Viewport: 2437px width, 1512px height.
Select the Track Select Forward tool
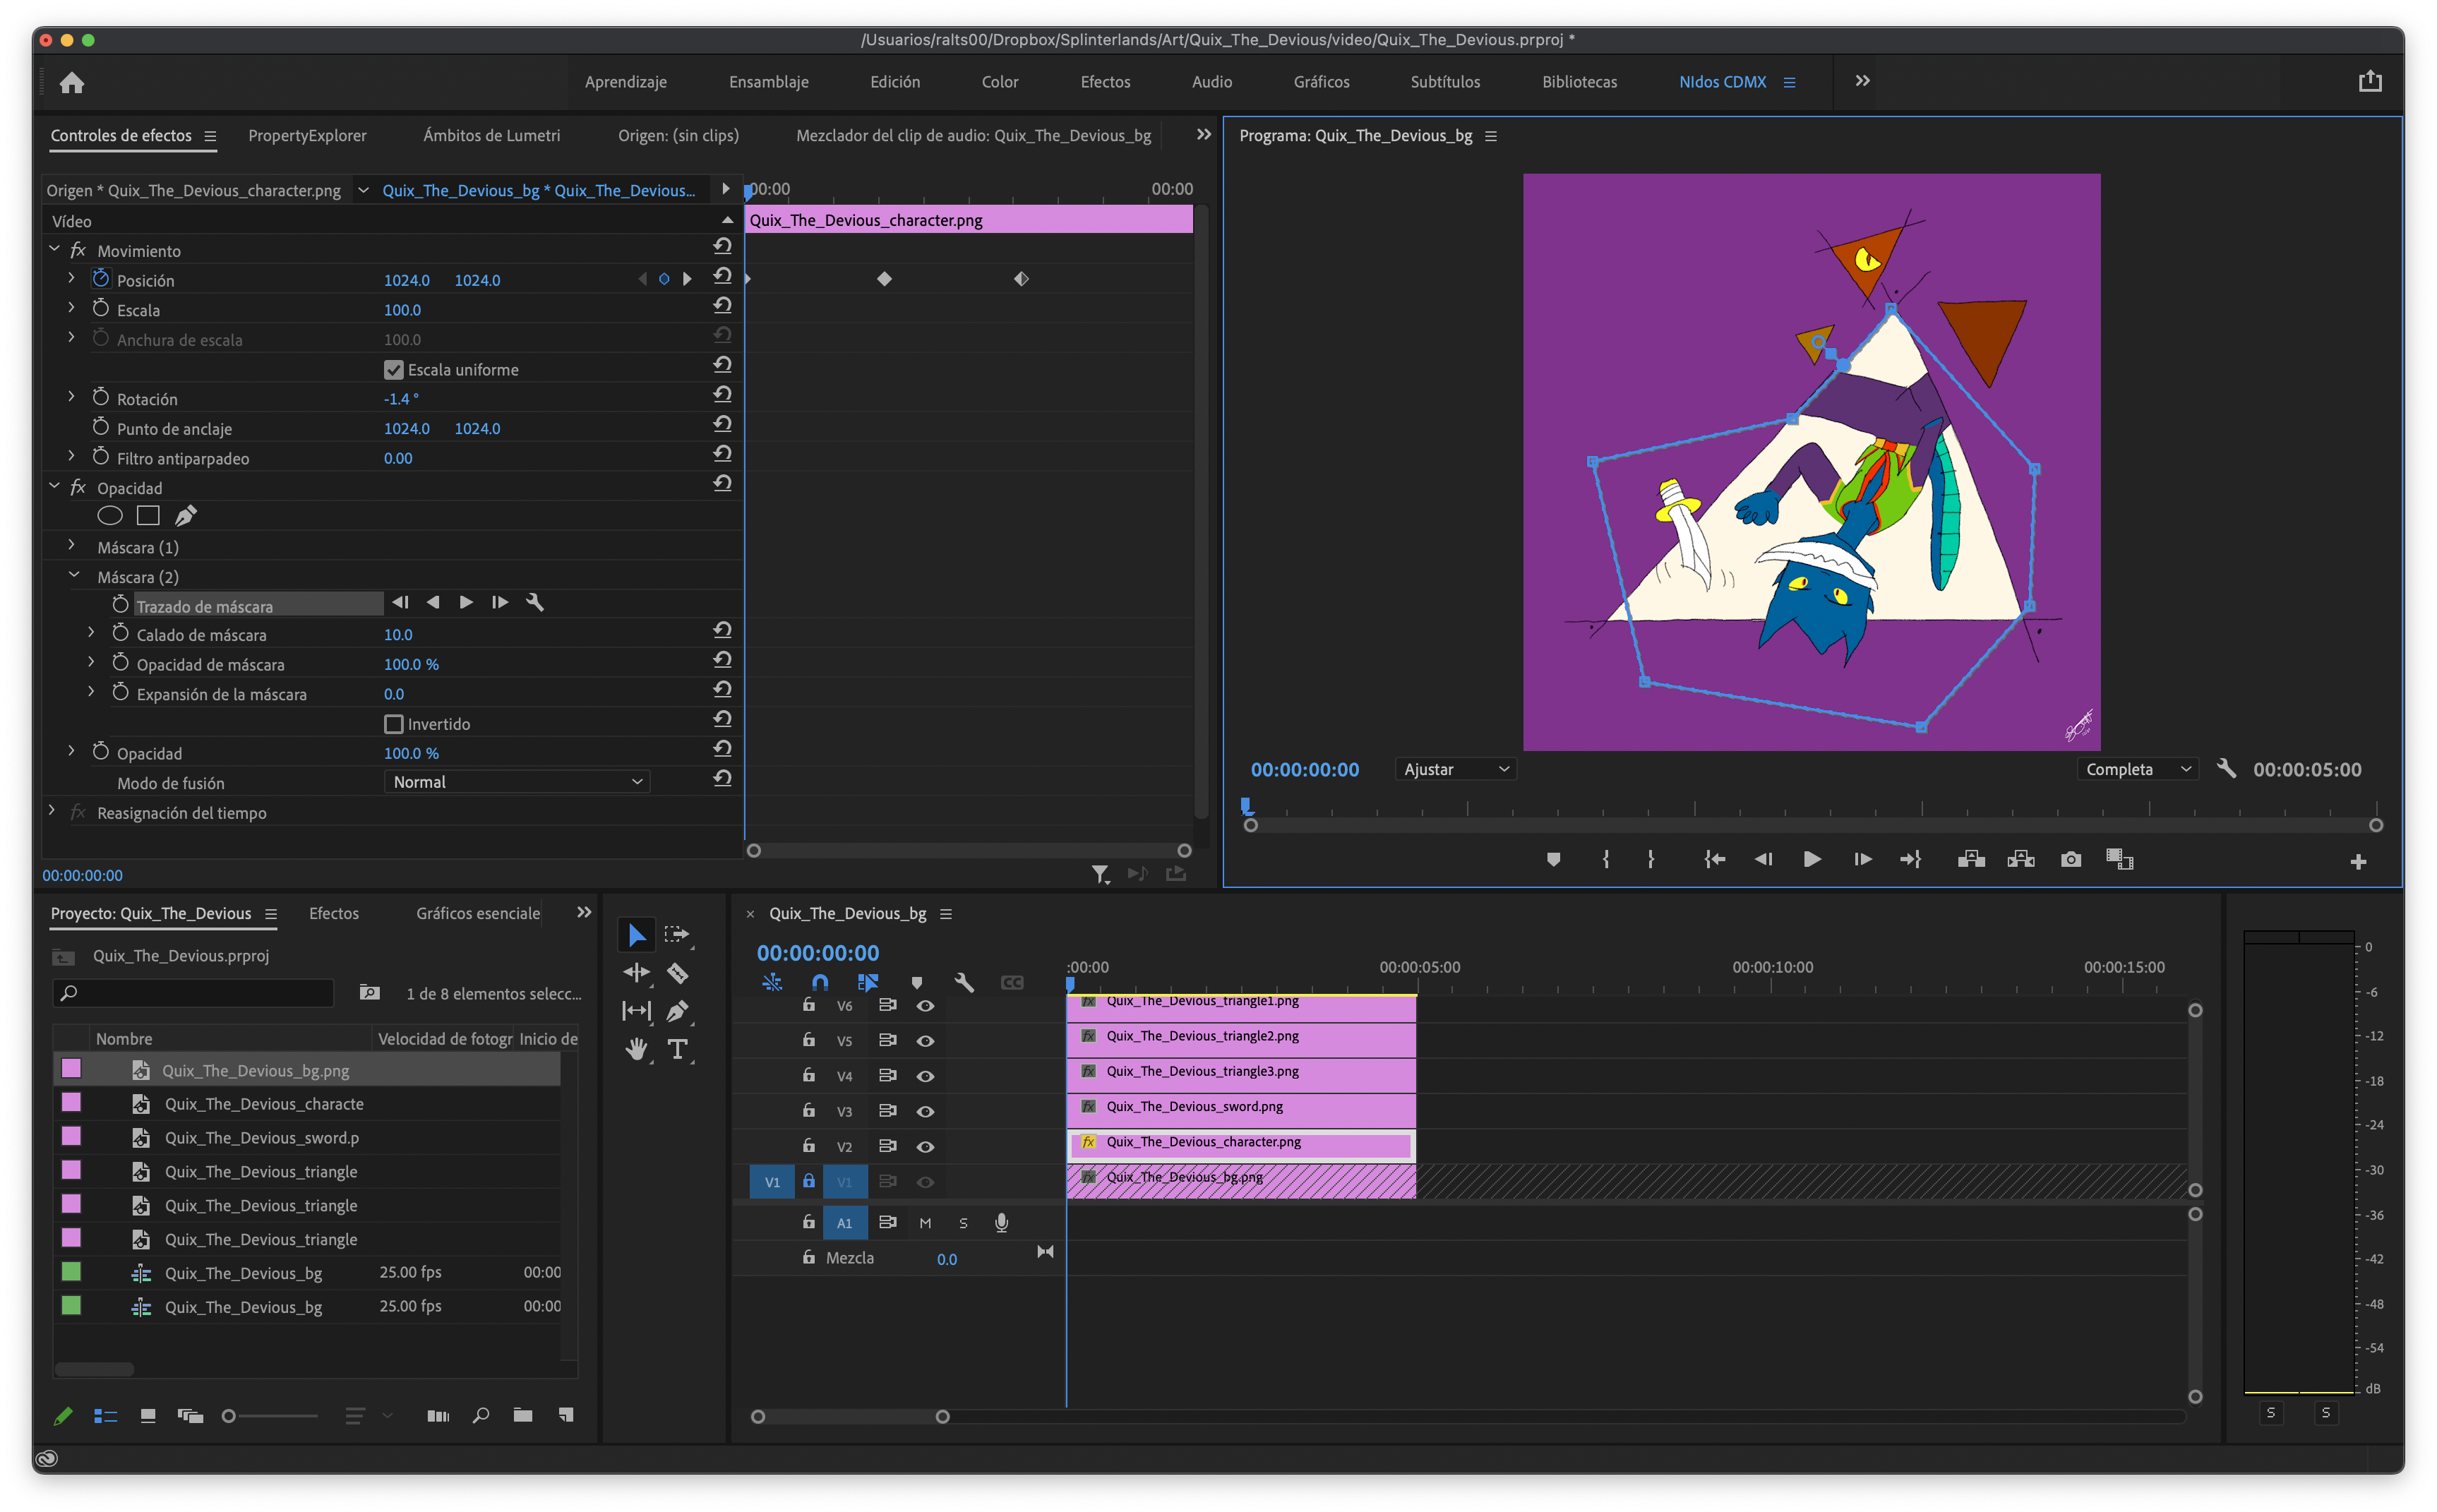tap(677, 935)
